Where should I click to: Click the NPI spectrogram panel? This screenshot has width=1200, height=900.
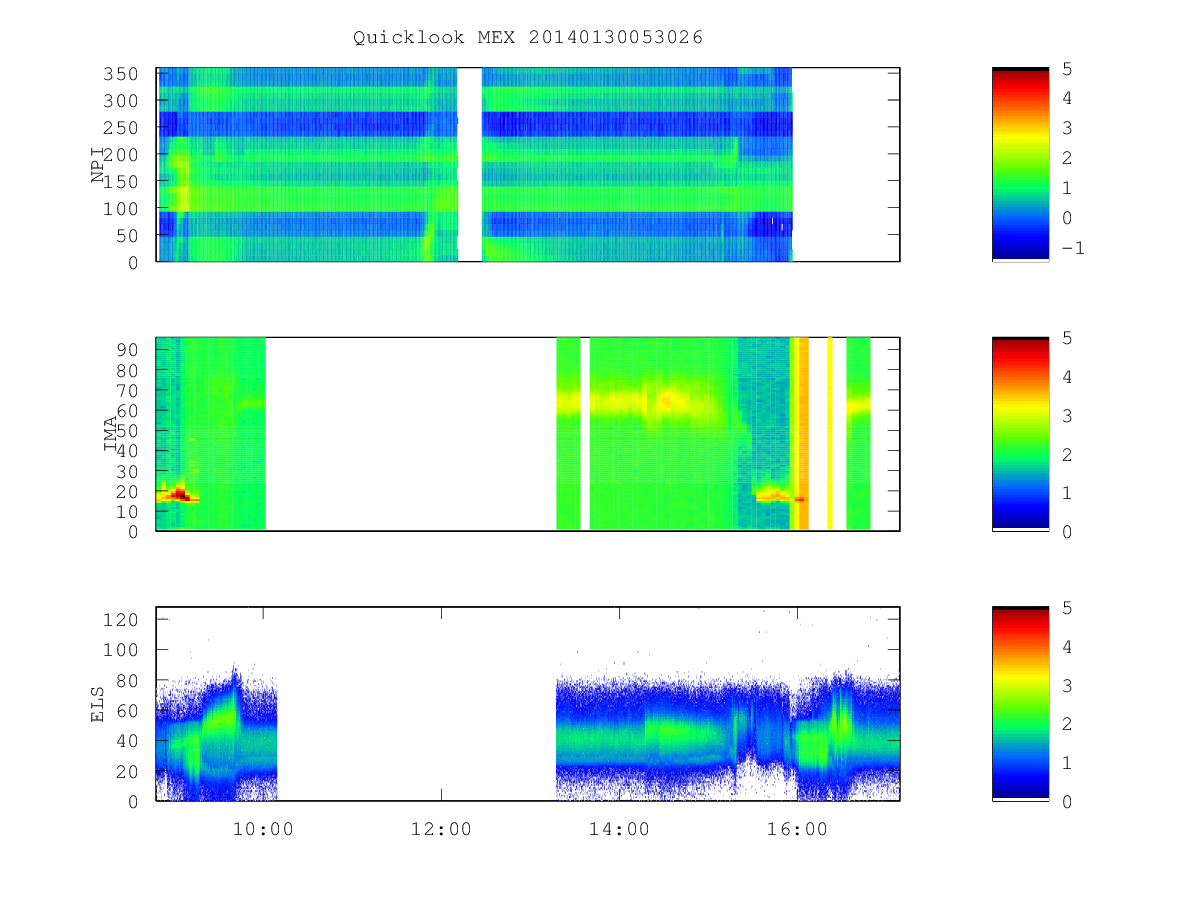click(x=528, y=165)
